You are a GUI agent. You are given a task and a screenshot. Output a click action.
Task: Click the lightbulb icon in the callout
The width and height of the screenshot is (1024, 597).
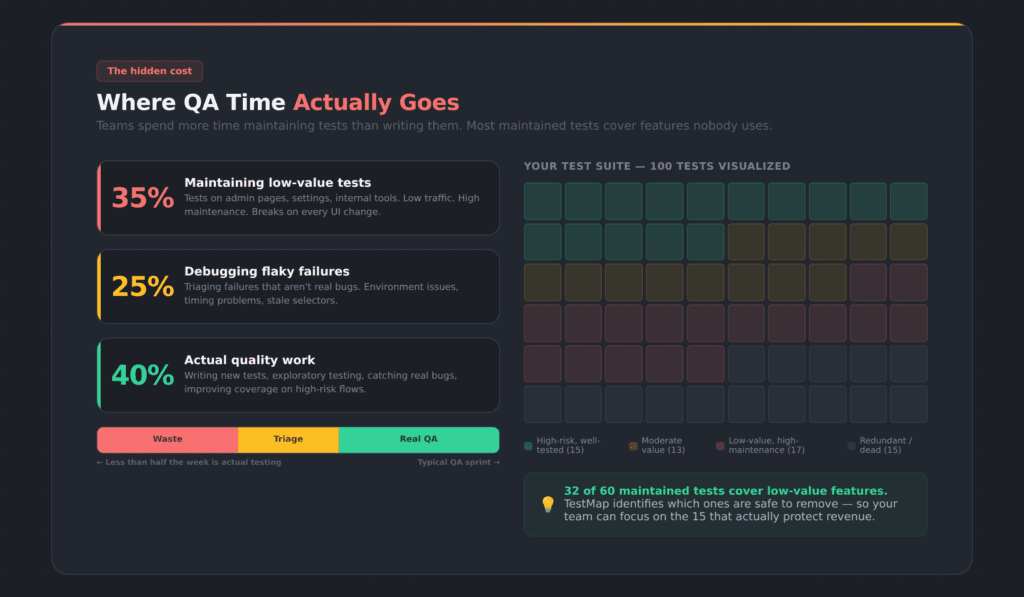click(547, 504)
